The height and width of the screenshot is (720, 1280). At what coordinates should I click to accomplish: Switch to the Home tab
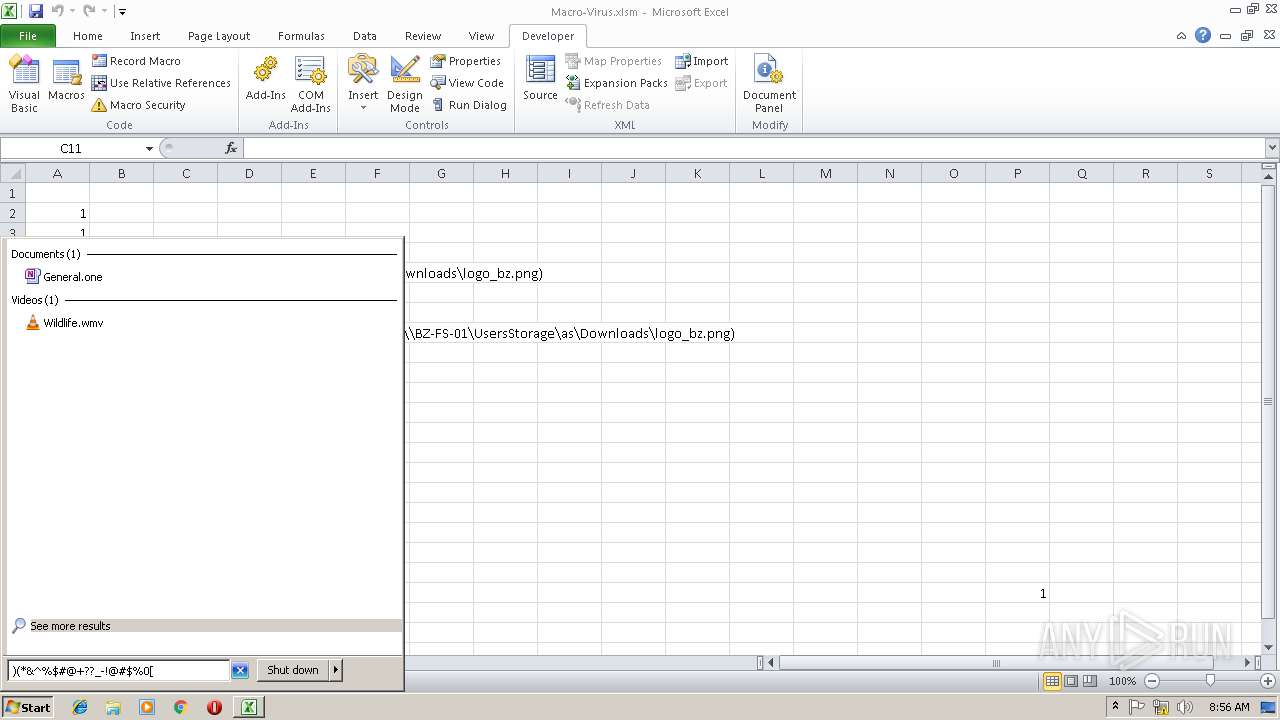coord(88,36)
